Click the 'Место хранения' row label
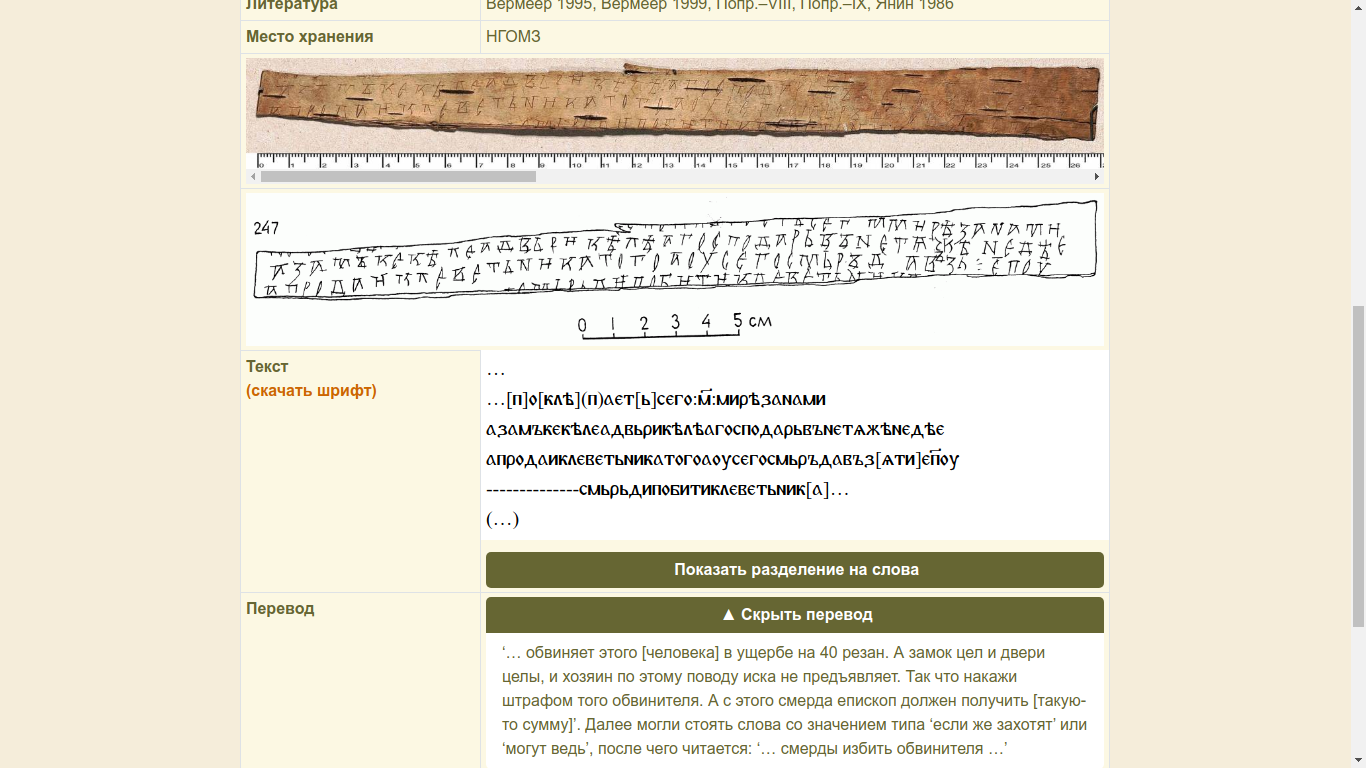Screen dimensions: 1366x768 310,37
